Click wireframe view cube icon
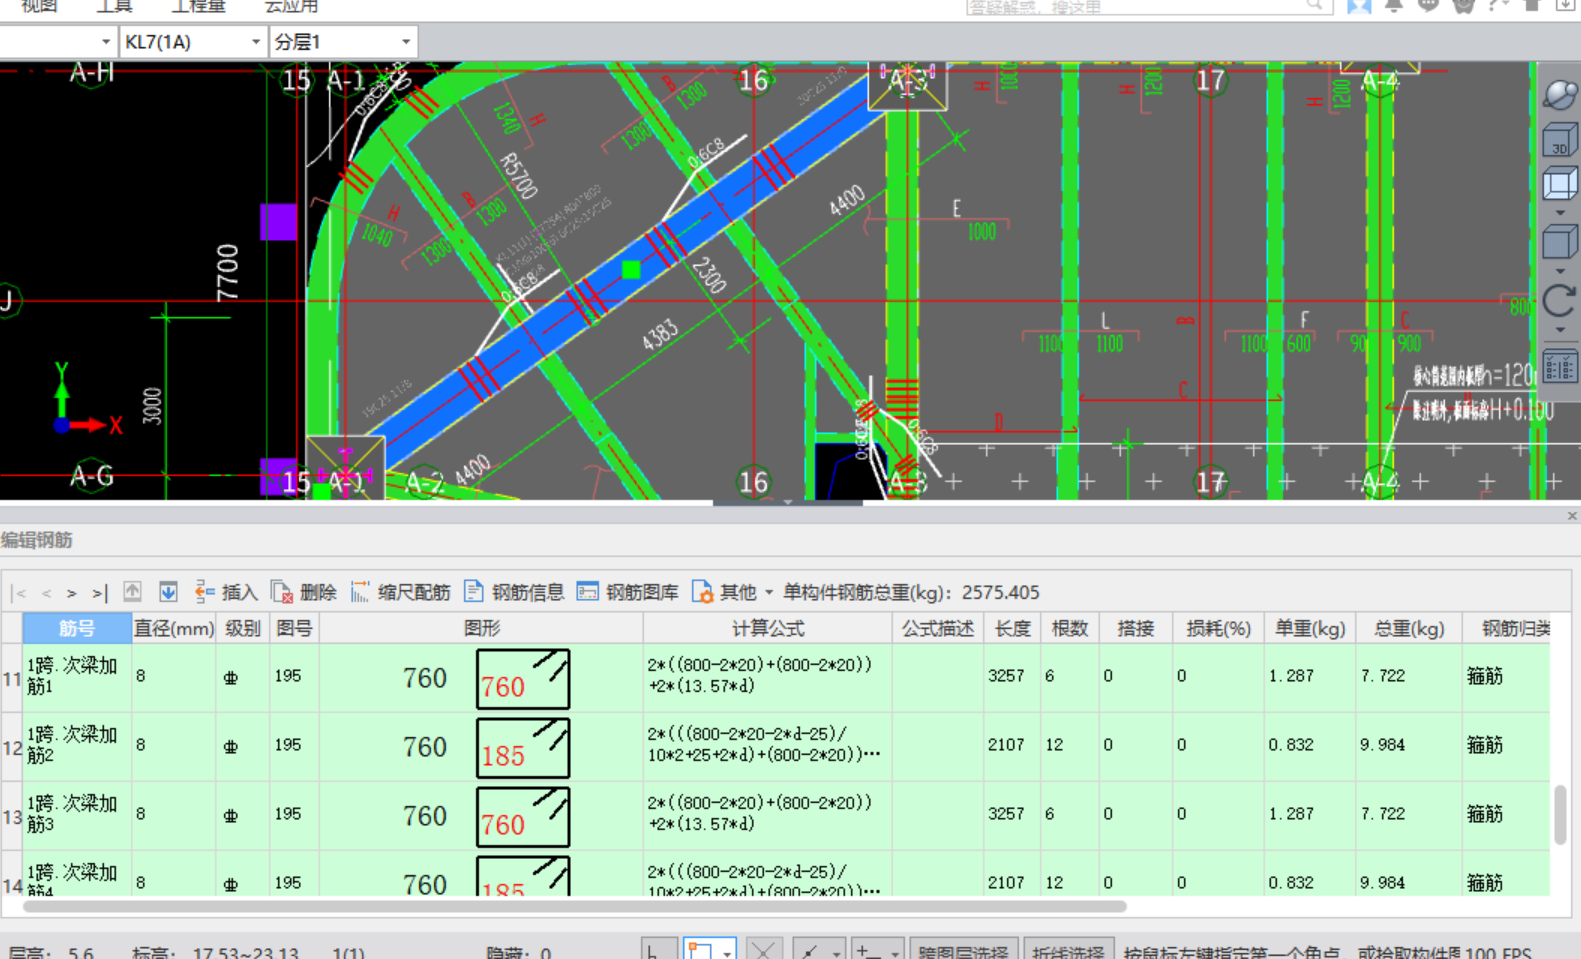This screenshot has height=959, width=1581. [x=1560, y=185]
